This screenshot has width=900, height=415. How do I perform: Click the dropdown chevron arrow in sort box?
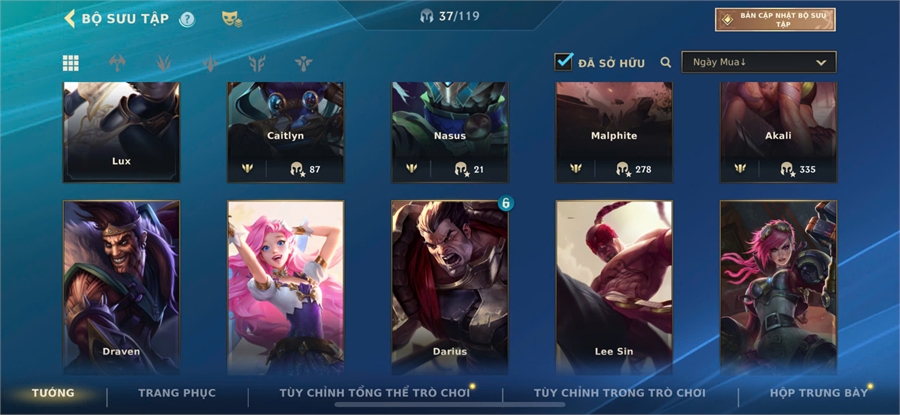[821, 63]
